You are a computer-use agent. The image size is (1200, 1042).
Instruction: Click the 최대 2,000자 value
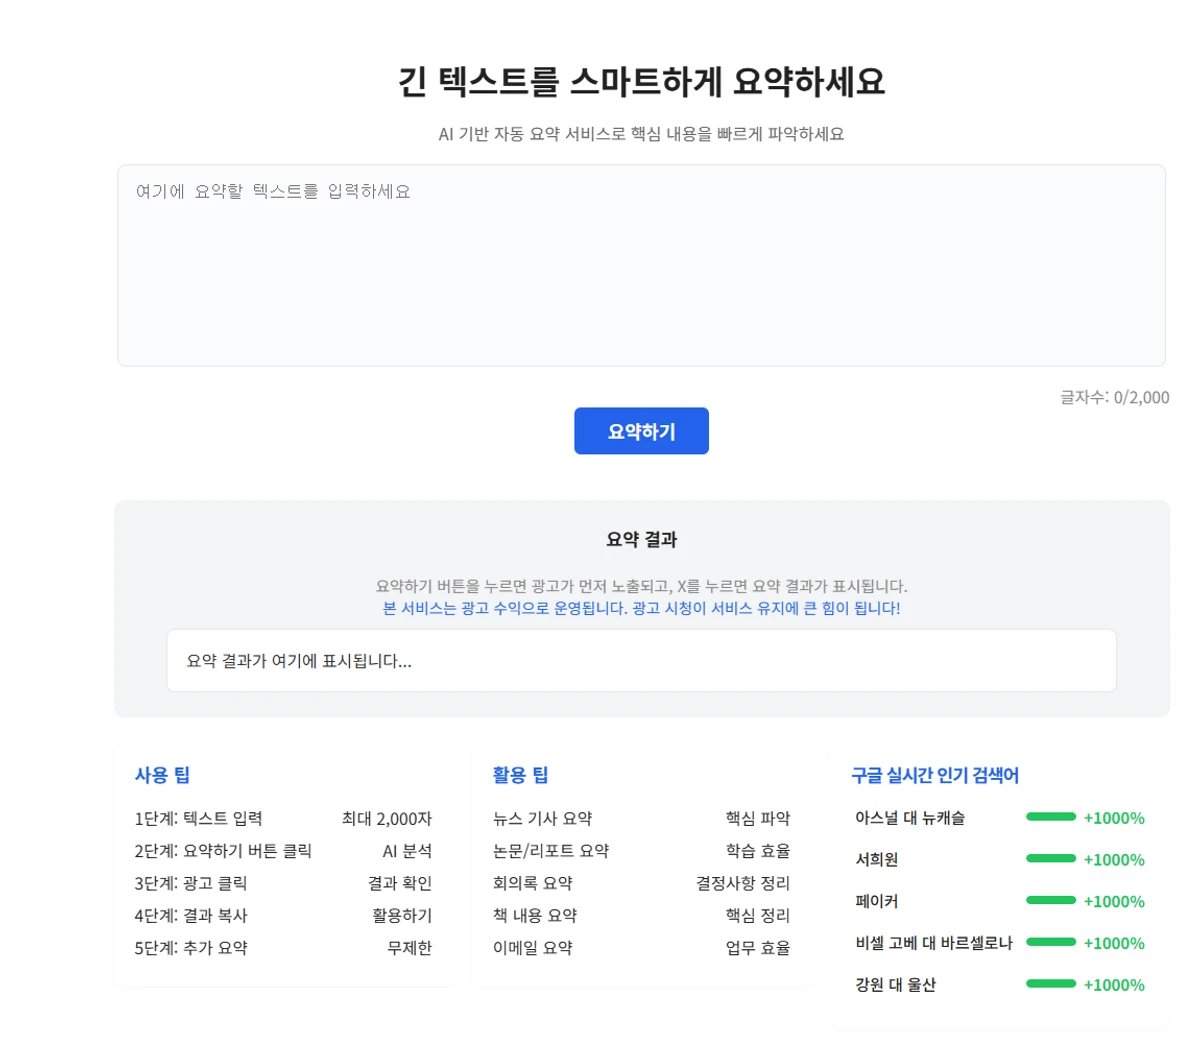tap(387, 818)
